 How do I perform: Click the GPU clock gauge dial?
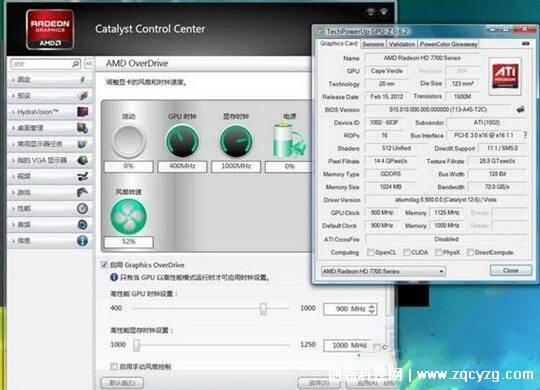pyautogui.click(x=182, y=141)
